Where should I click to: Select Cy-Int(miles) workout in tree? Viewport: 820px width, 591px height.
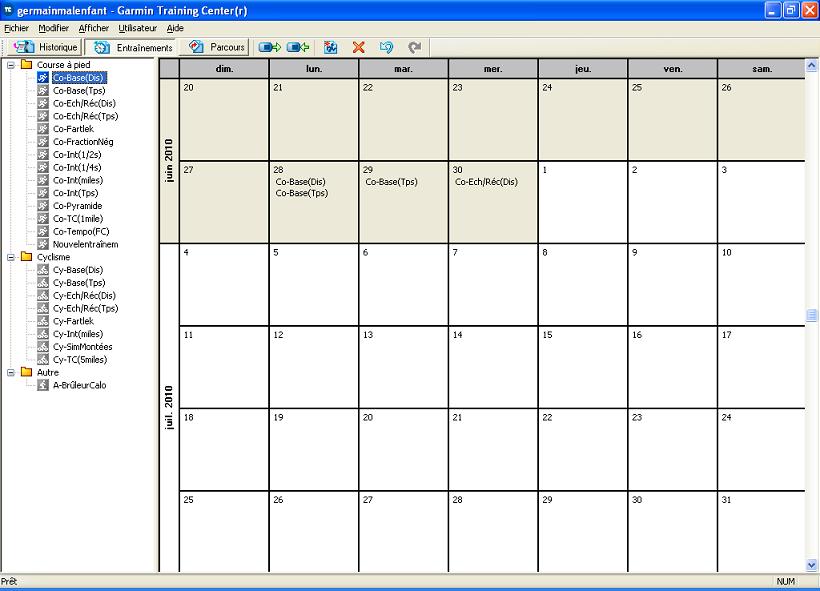pyautogui.click(x=78, y=334)
